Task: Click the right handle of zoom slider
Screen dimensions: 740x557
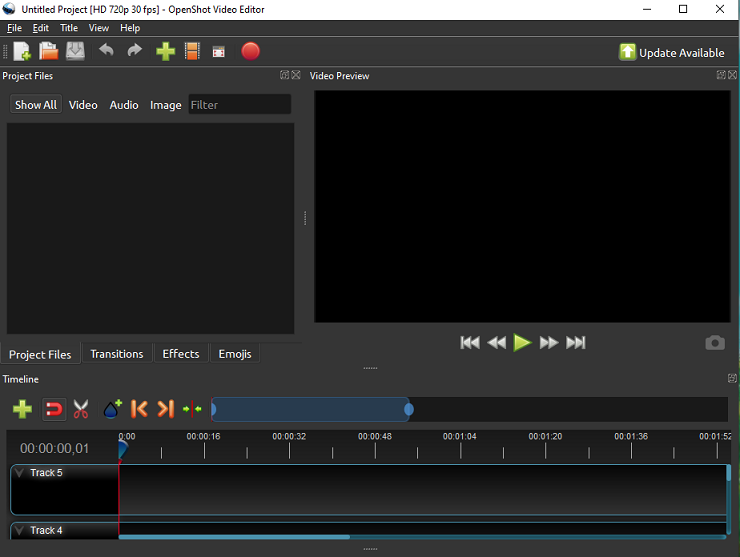Action: point(409,409)
